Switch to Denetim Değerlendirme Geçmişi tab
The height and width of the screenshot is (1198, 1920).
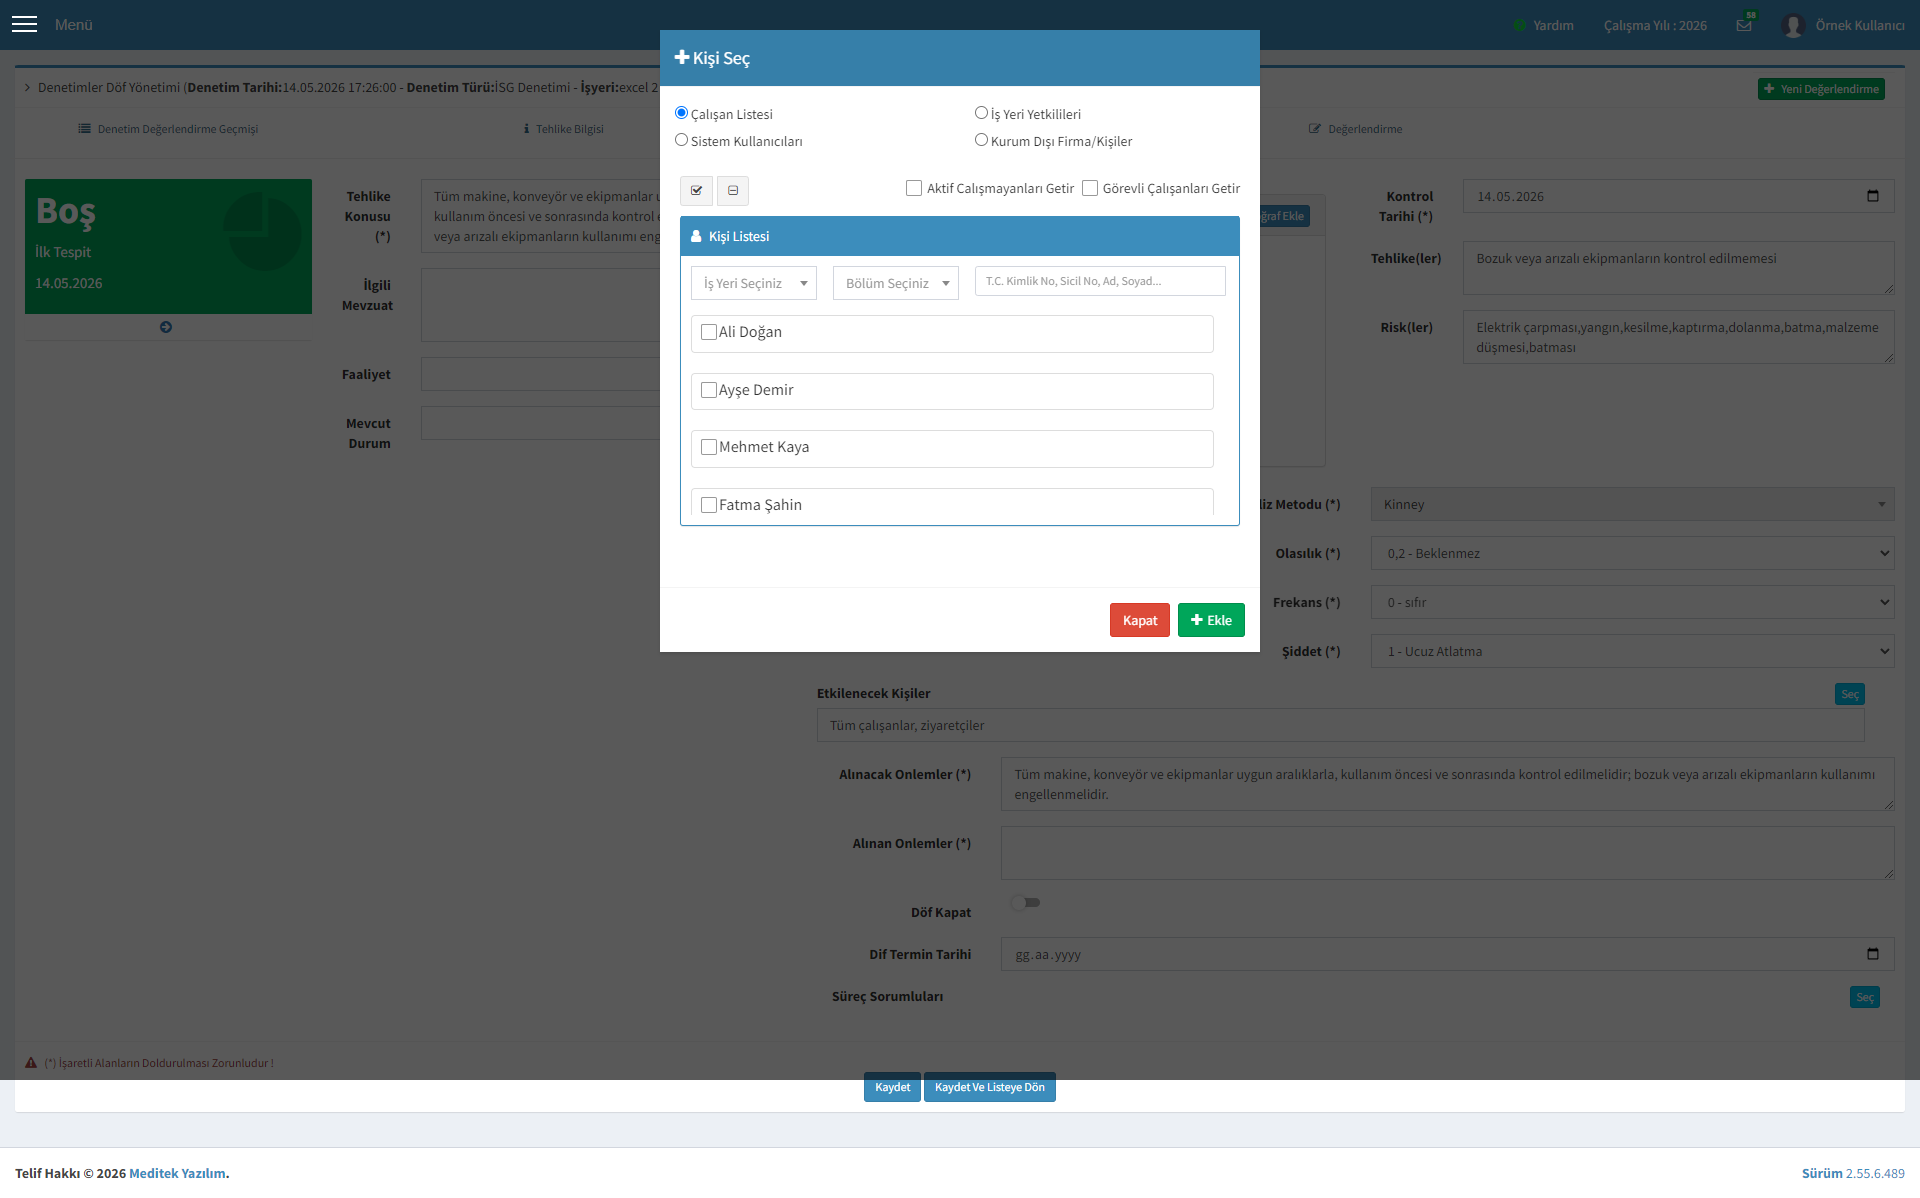168,129
